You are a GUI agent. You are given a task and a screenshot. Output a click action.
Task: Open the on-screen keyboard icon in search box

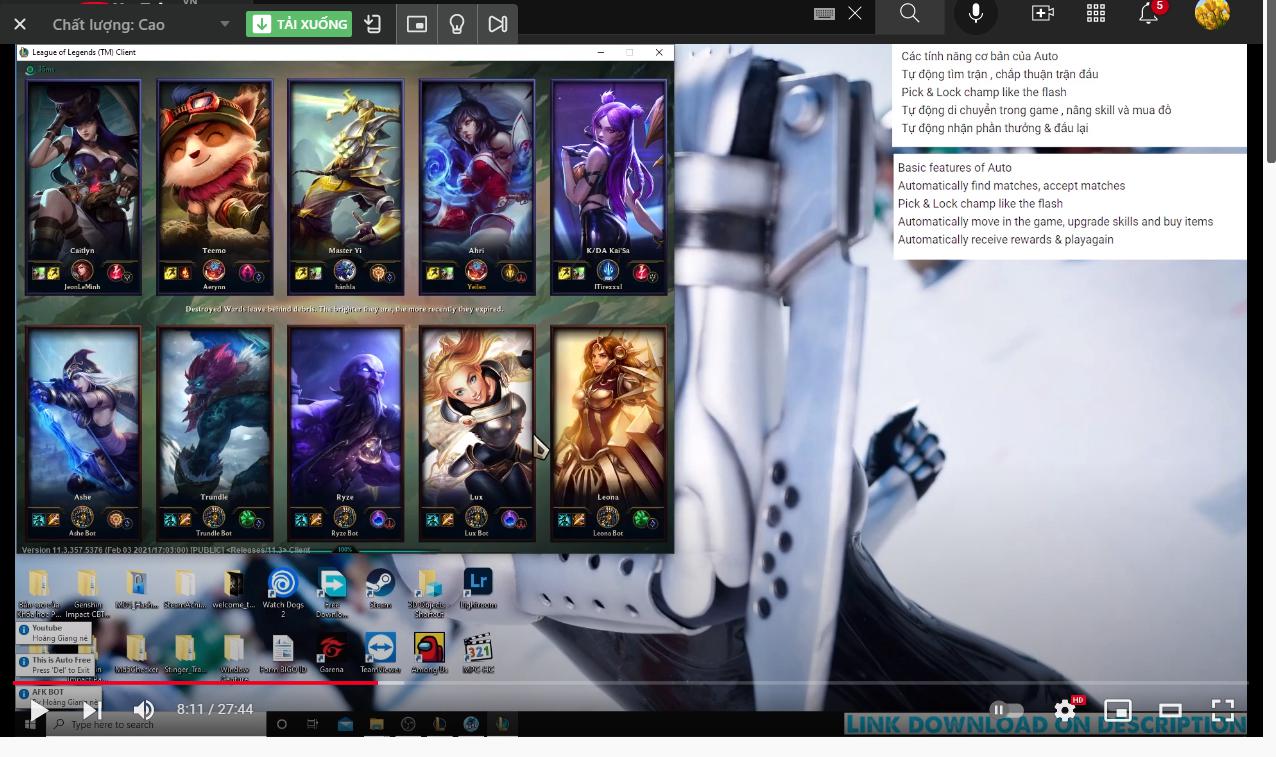[824, 13]
